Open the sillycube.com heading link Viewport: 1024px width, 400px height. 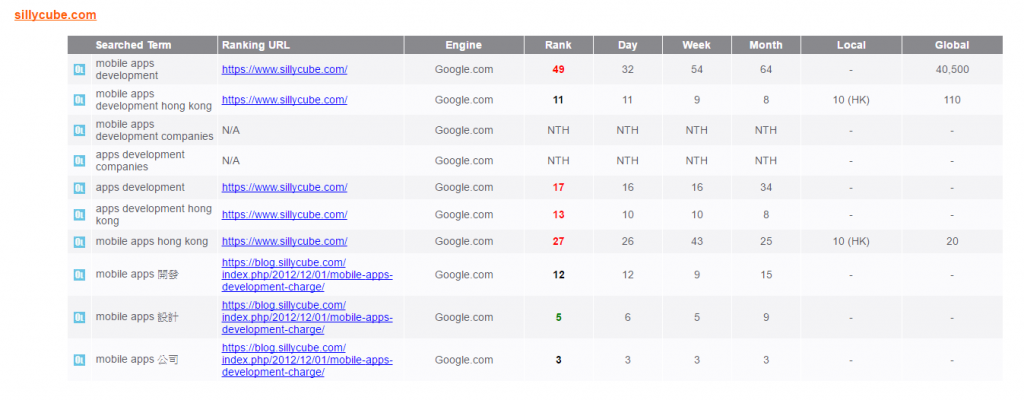click(56, 15)
